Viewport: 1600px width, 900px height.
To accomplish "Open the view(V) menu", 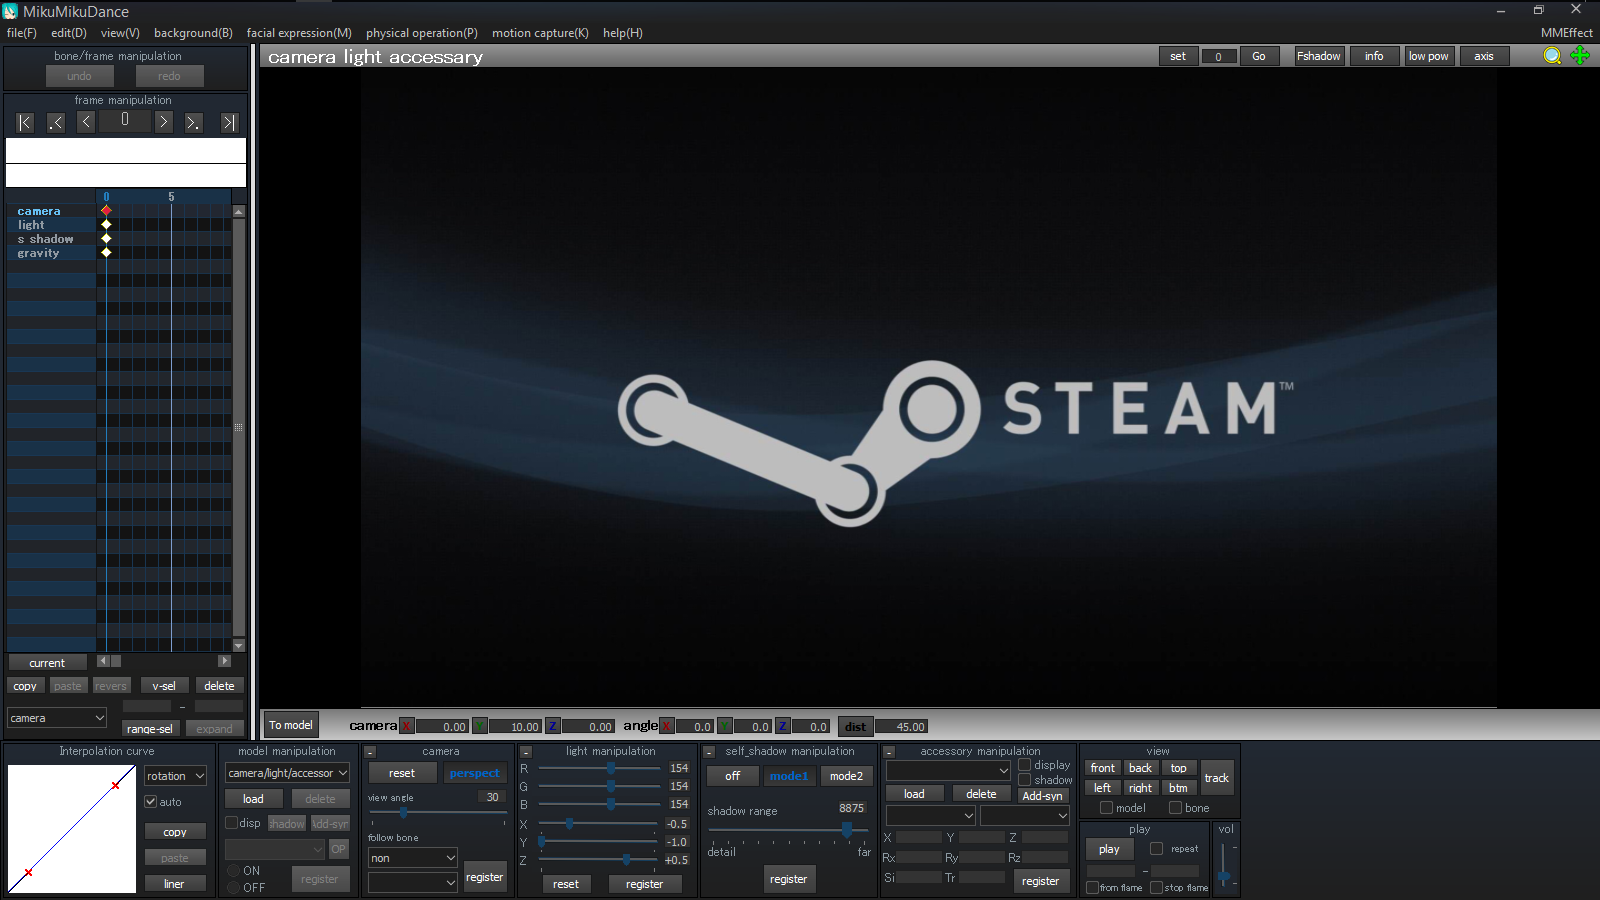I will pos(120,33).
